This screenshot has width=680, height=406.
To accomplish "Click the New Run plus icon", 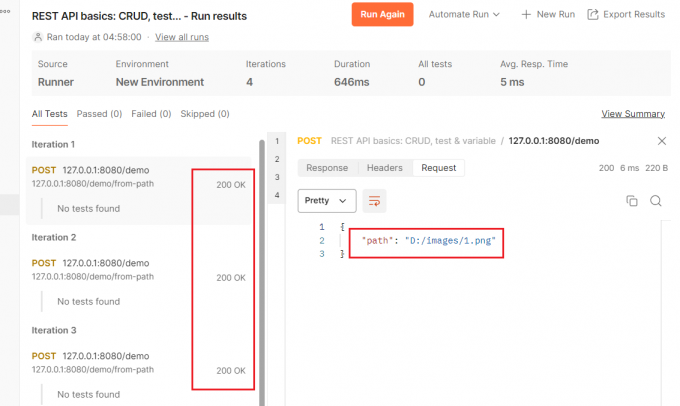I will point(527,15).
